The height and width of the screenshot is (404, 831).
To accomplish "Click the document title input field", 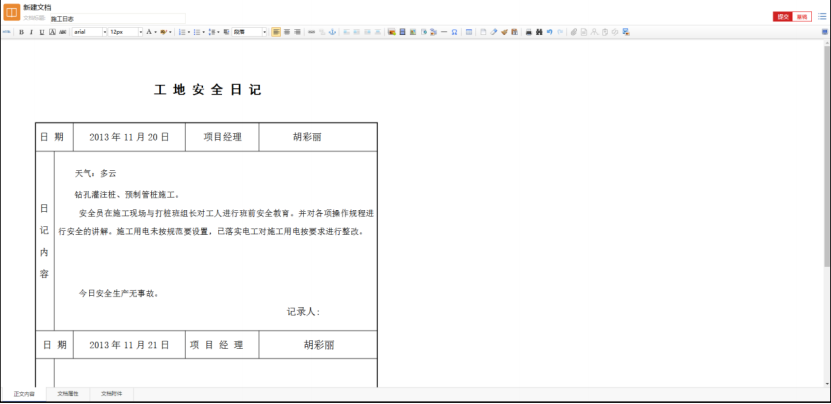I will coord(117,19).
